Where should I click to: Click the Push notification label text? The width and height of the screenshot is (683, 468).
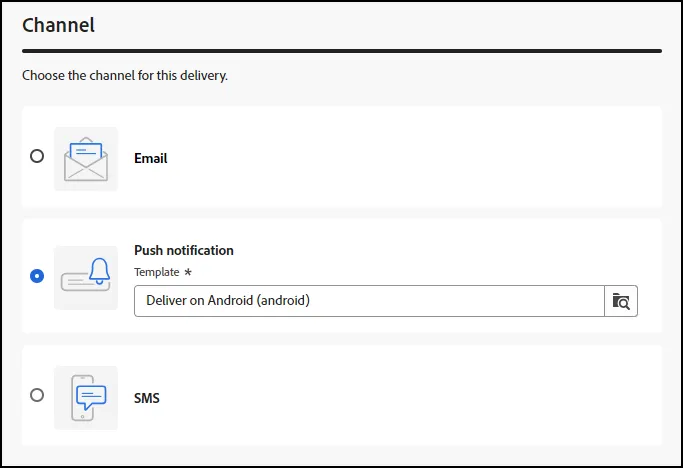(184, 251)
